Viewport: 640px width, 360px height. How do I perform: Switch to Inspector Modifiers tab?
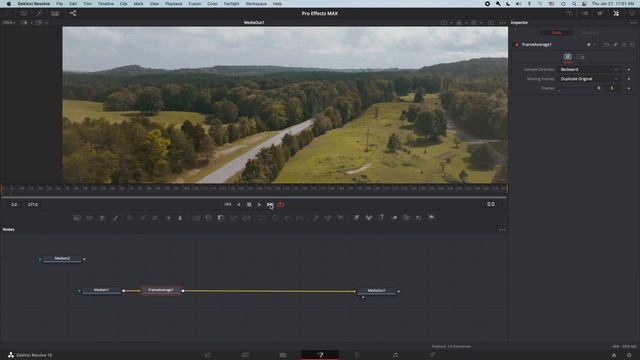pos(590,33)
